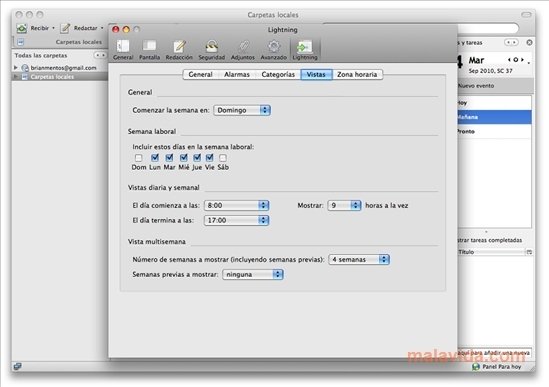Viewport: 549px width, 387px height.
Task: Open the Mostrar horas a la vez dropdown
Action: tap(344, 206)
